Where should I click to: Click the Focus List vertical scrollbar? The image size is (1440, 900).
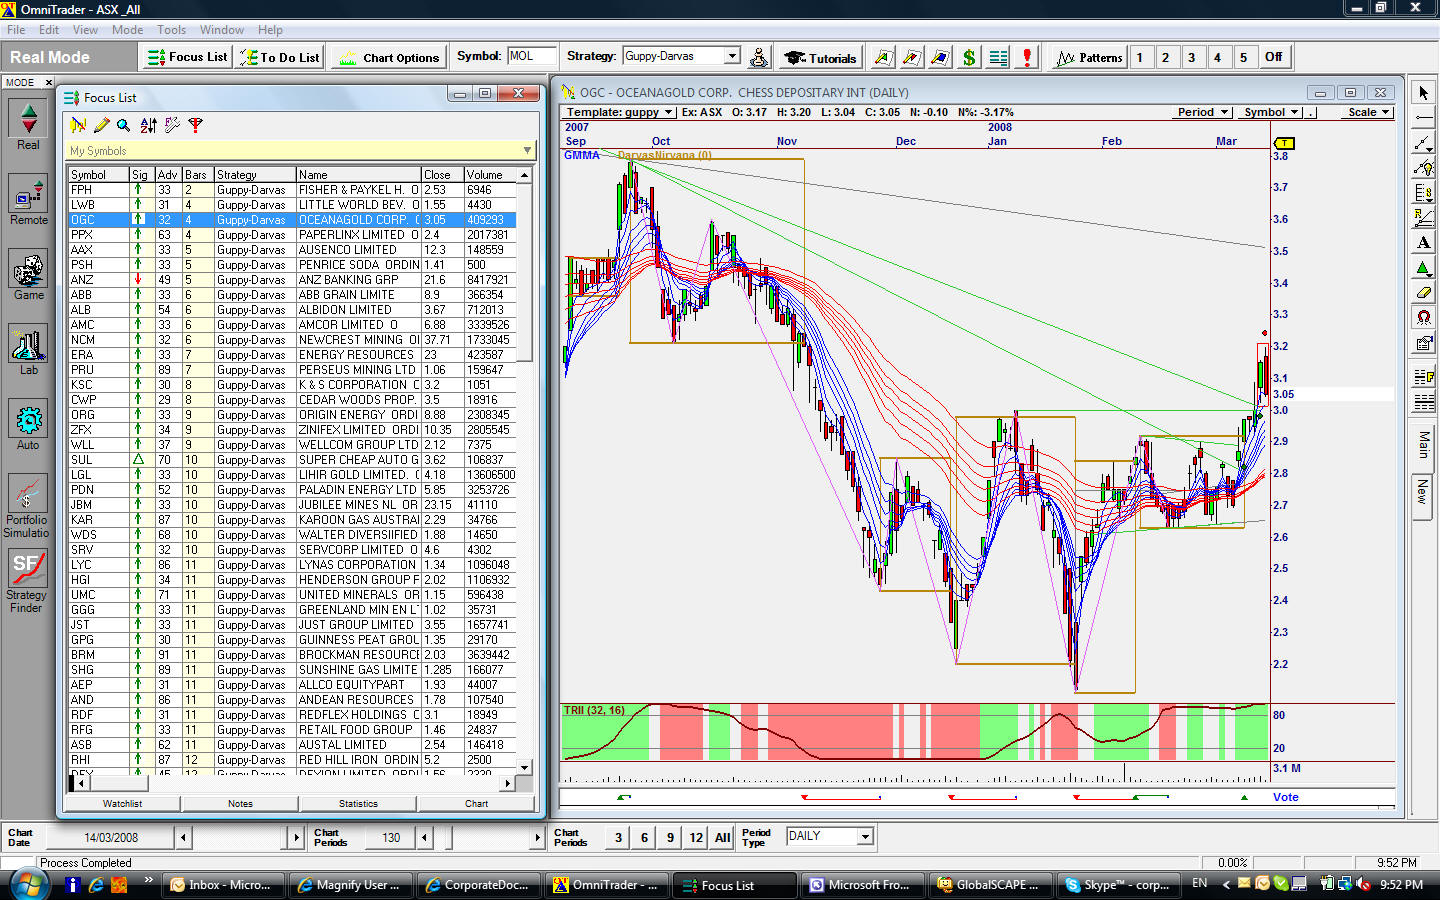pos(524,470)
